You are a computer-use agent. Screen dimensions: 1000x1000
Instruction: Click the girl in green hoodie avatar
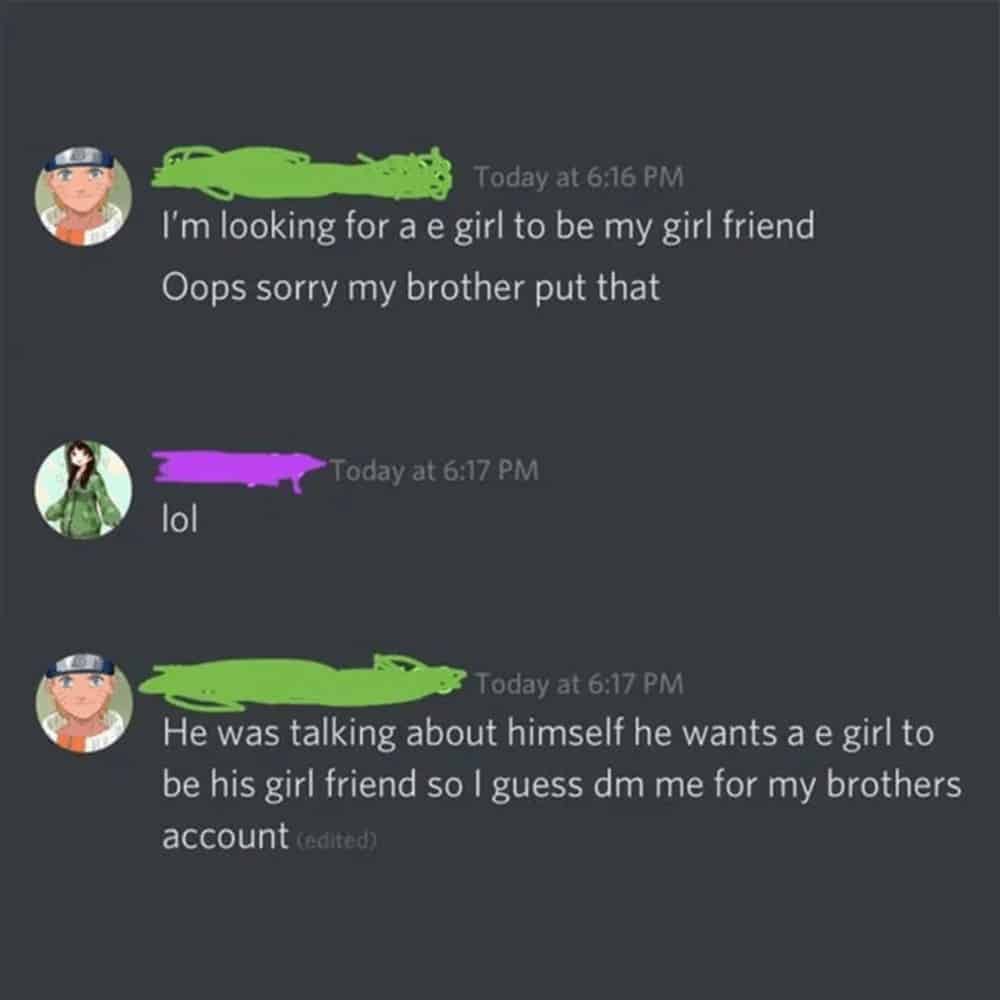point(84,490)
